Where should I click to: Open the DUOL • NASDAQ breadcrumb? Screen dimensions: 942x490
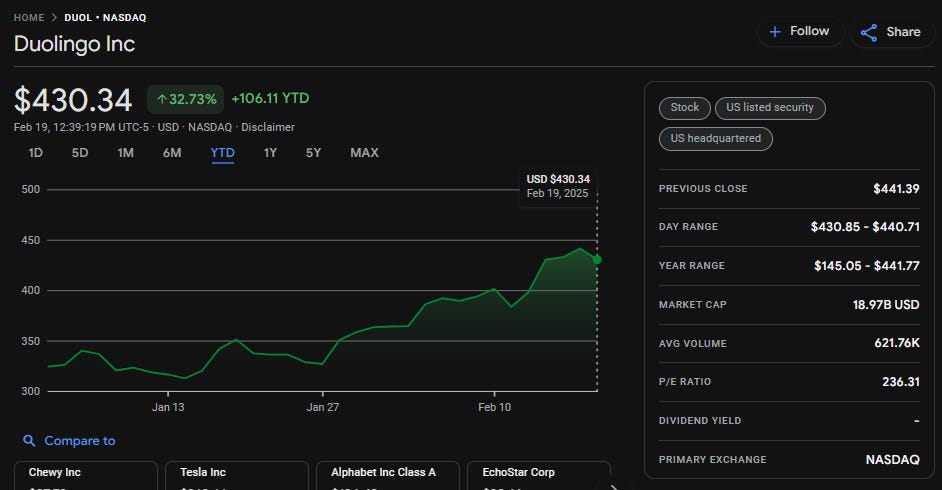(105, 17)
